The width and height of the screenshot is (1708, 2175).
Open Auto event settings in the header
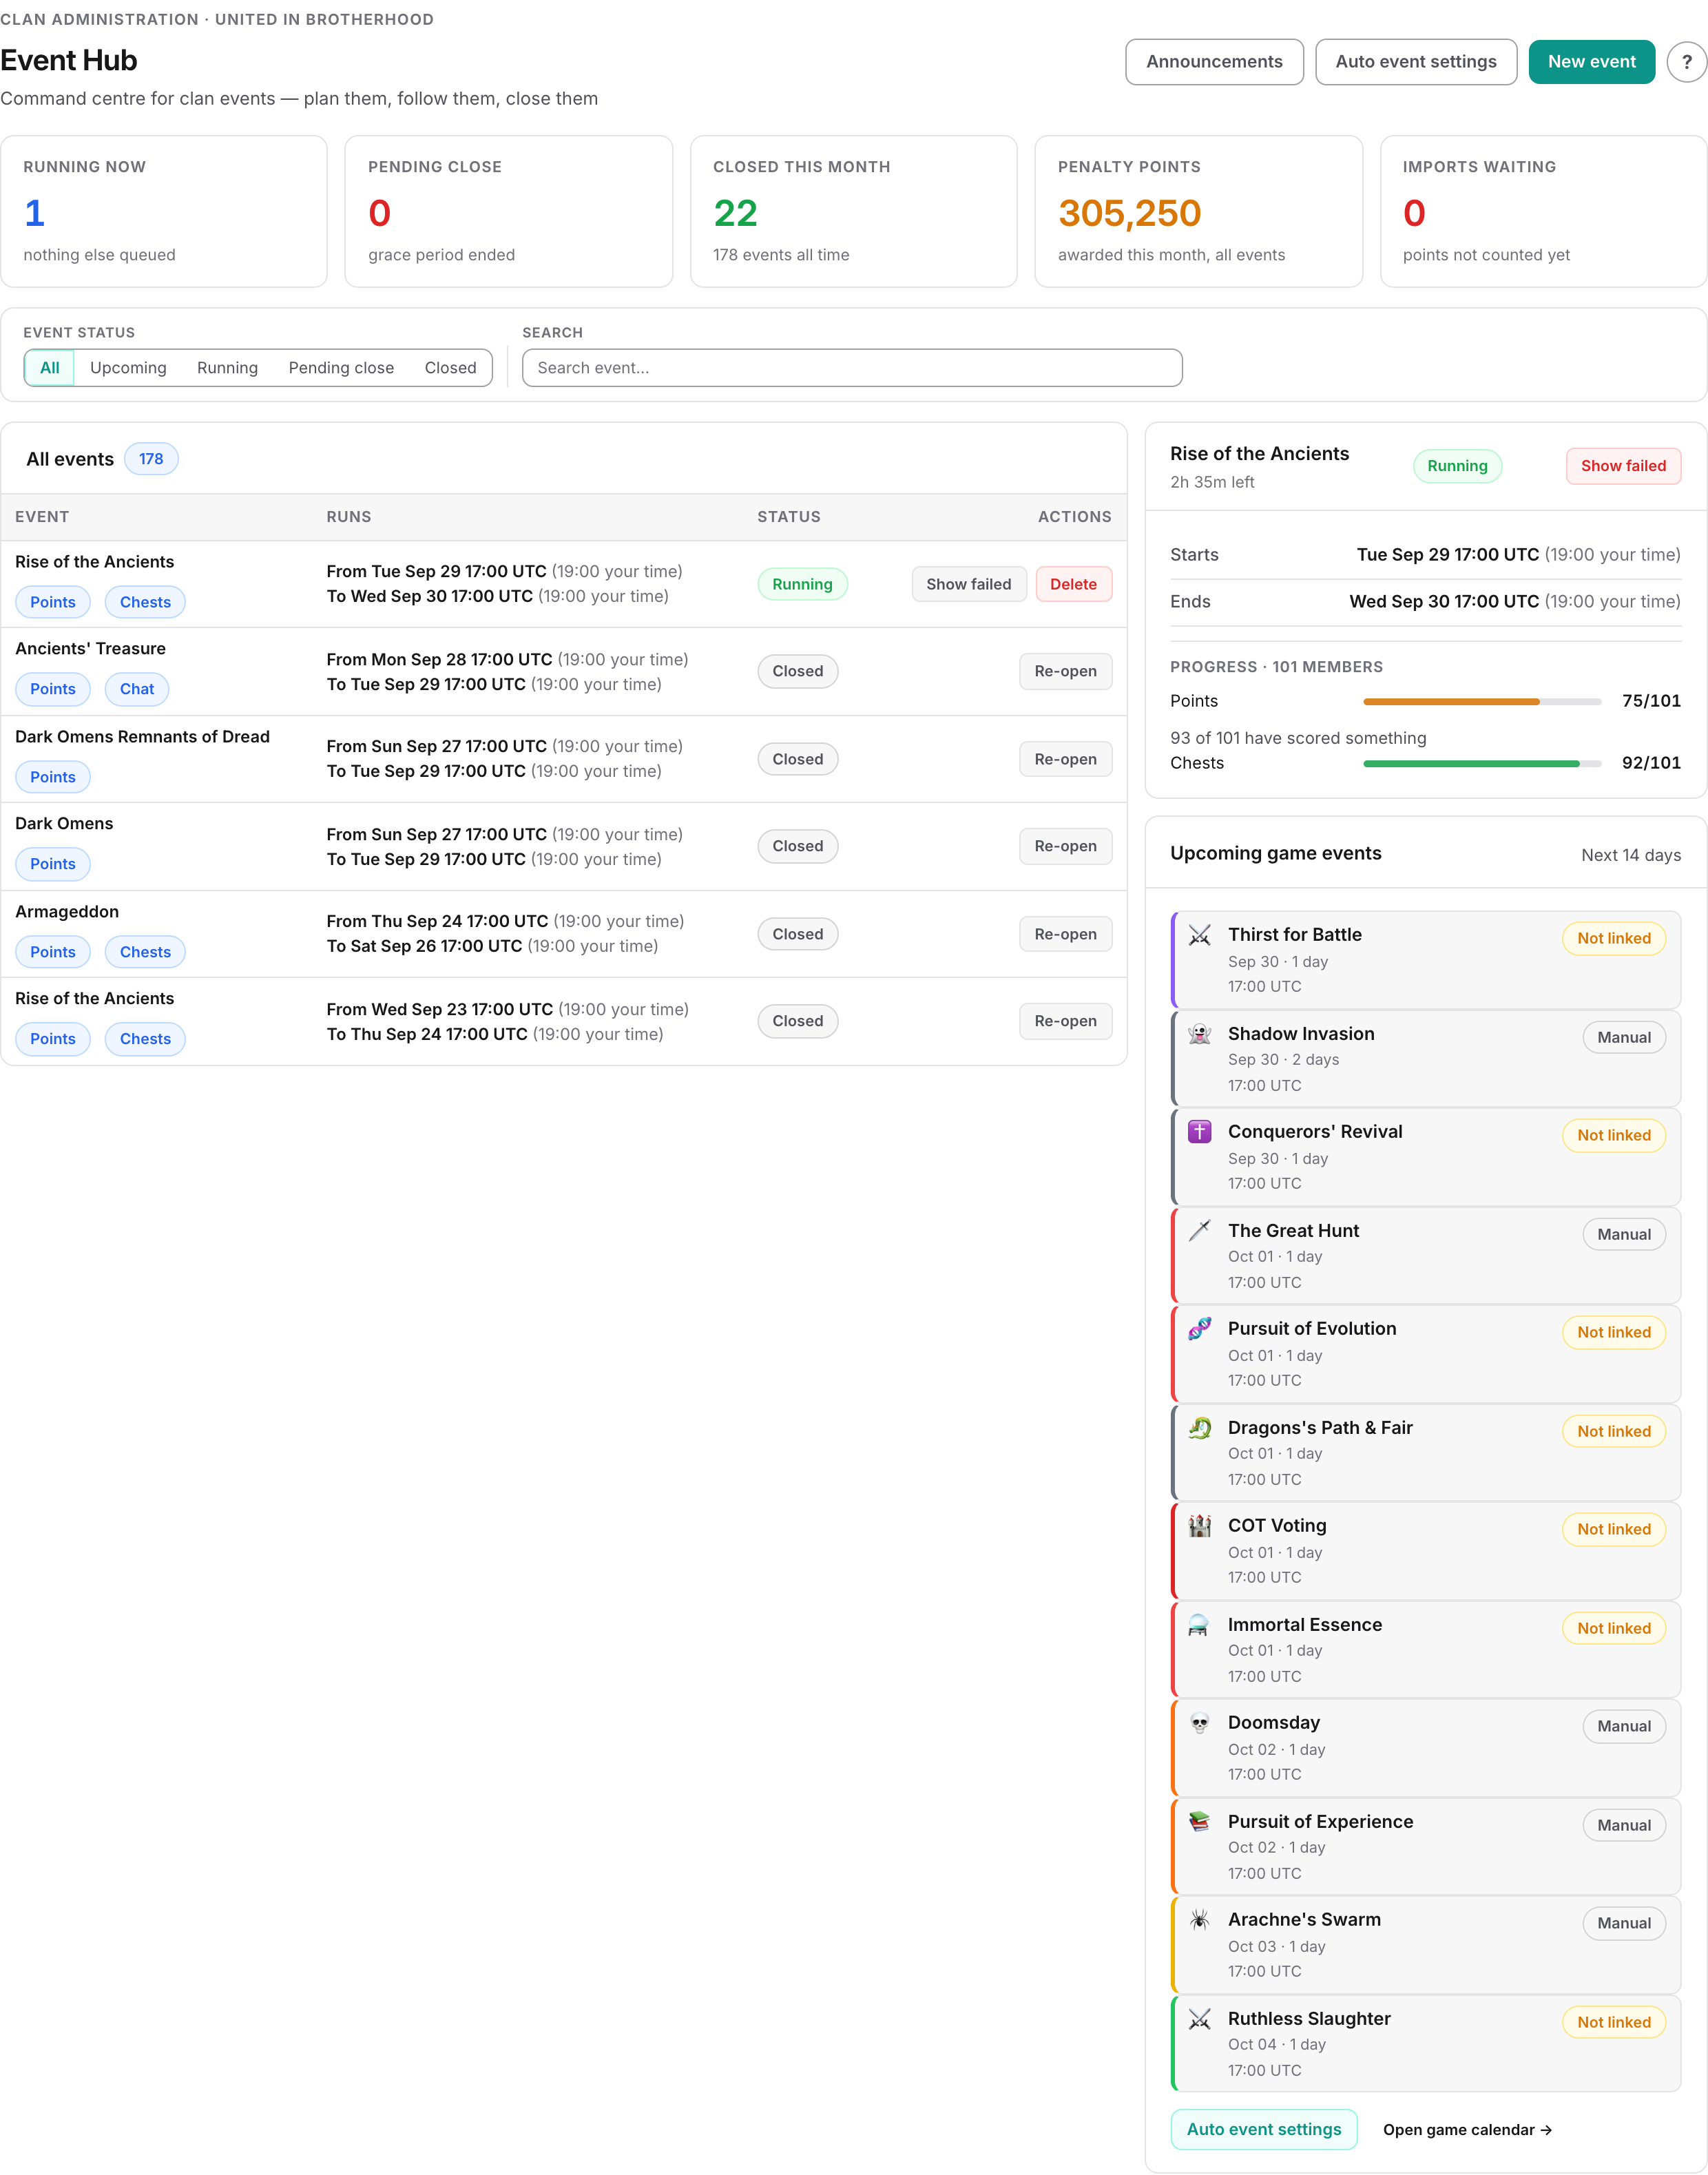click(x=1416, y=62)
